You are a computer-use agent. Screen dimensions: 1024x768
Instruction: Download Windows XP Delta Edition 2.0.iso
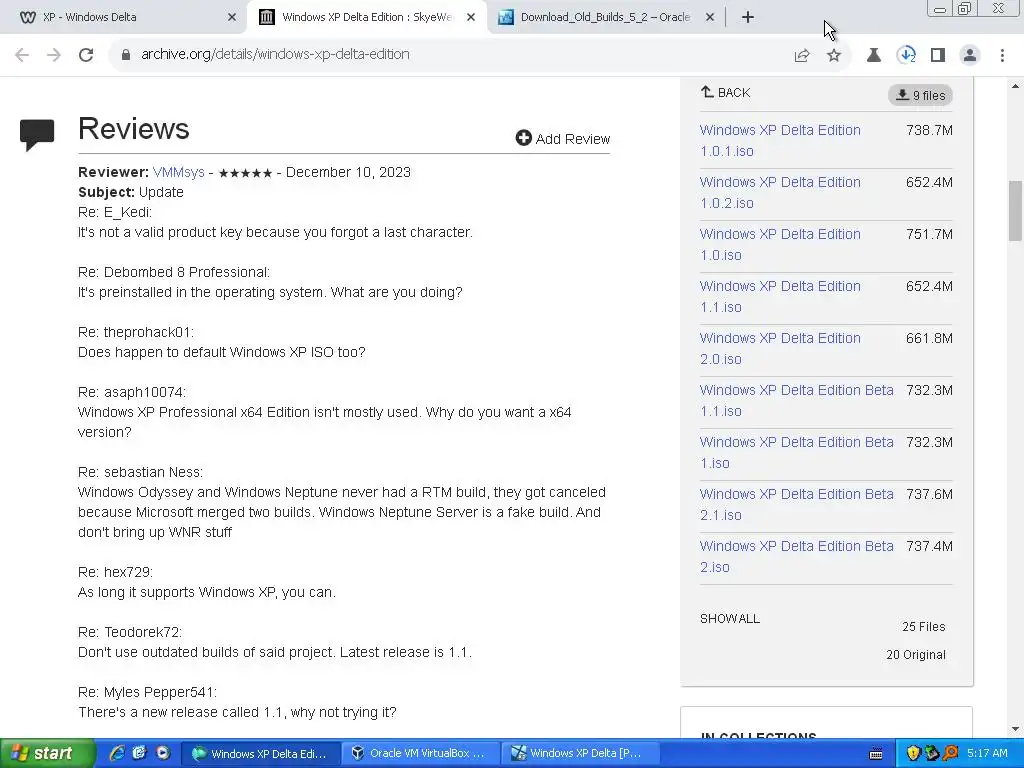(x=780, y=349)
